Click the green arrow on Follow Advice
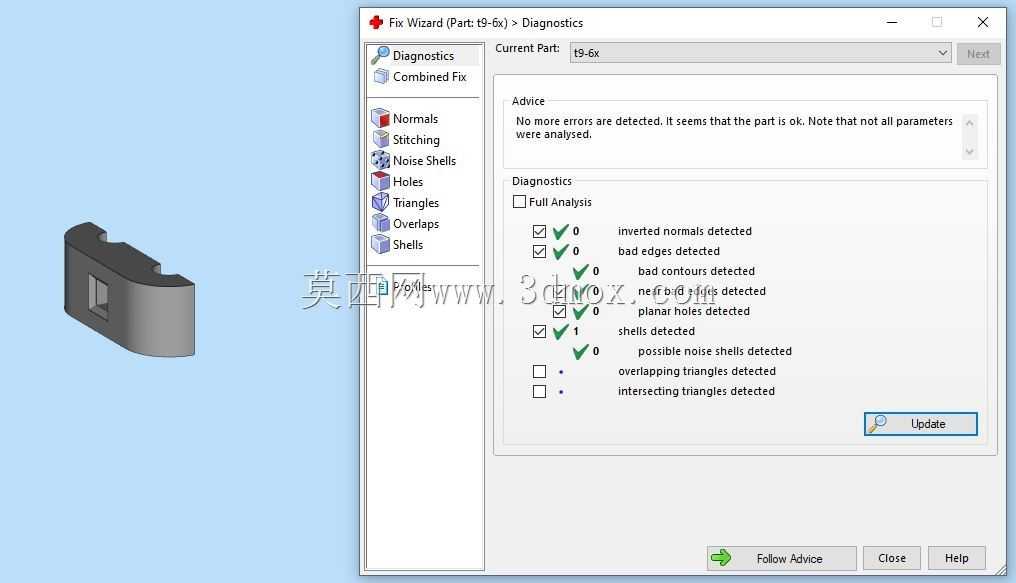 pos(721,558)
